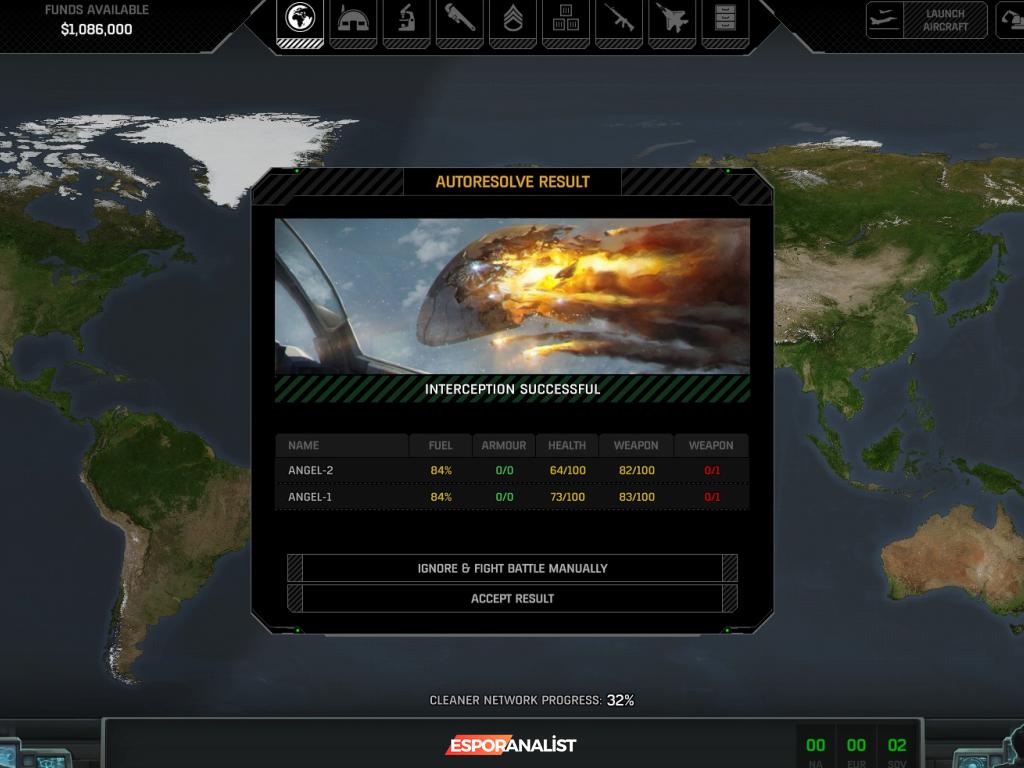
Task: Open the Workshop wrench screen
Action: coord(459,19)
